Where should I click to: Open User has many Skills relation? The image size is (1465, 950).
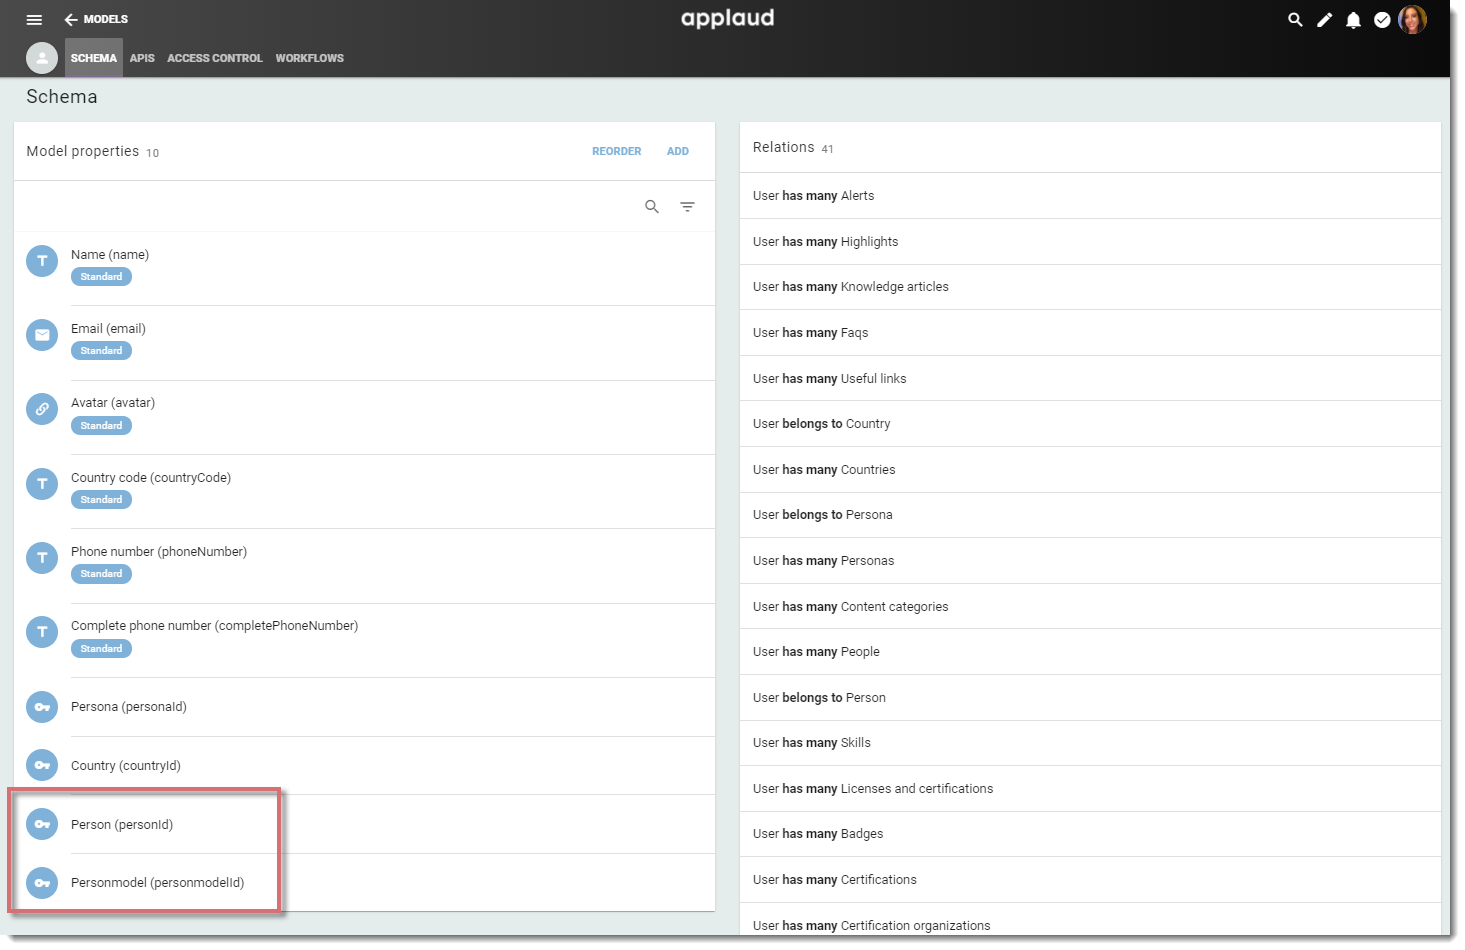pyautogui.click(x=811, y=743)
